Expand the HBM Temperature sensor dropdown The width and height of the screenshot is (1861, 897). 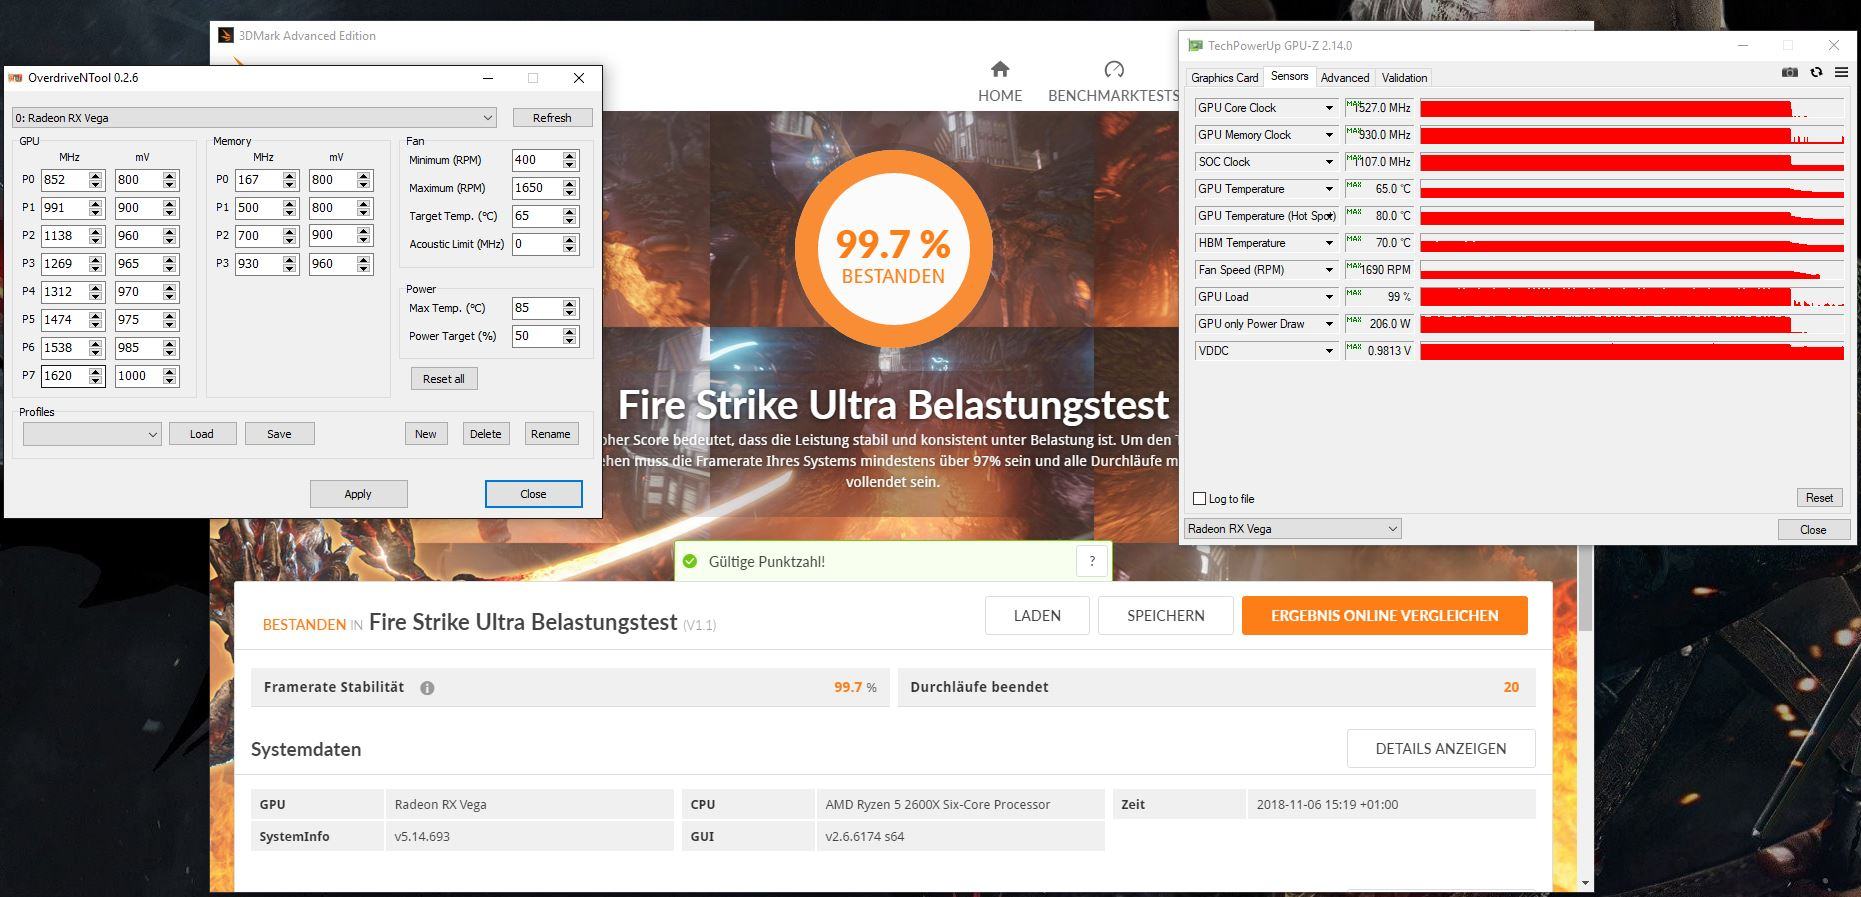pos(1329,243)
